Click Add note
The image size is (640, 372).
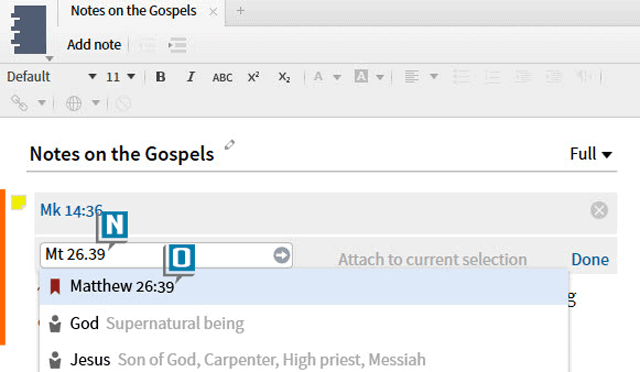[x=94, y=45]
